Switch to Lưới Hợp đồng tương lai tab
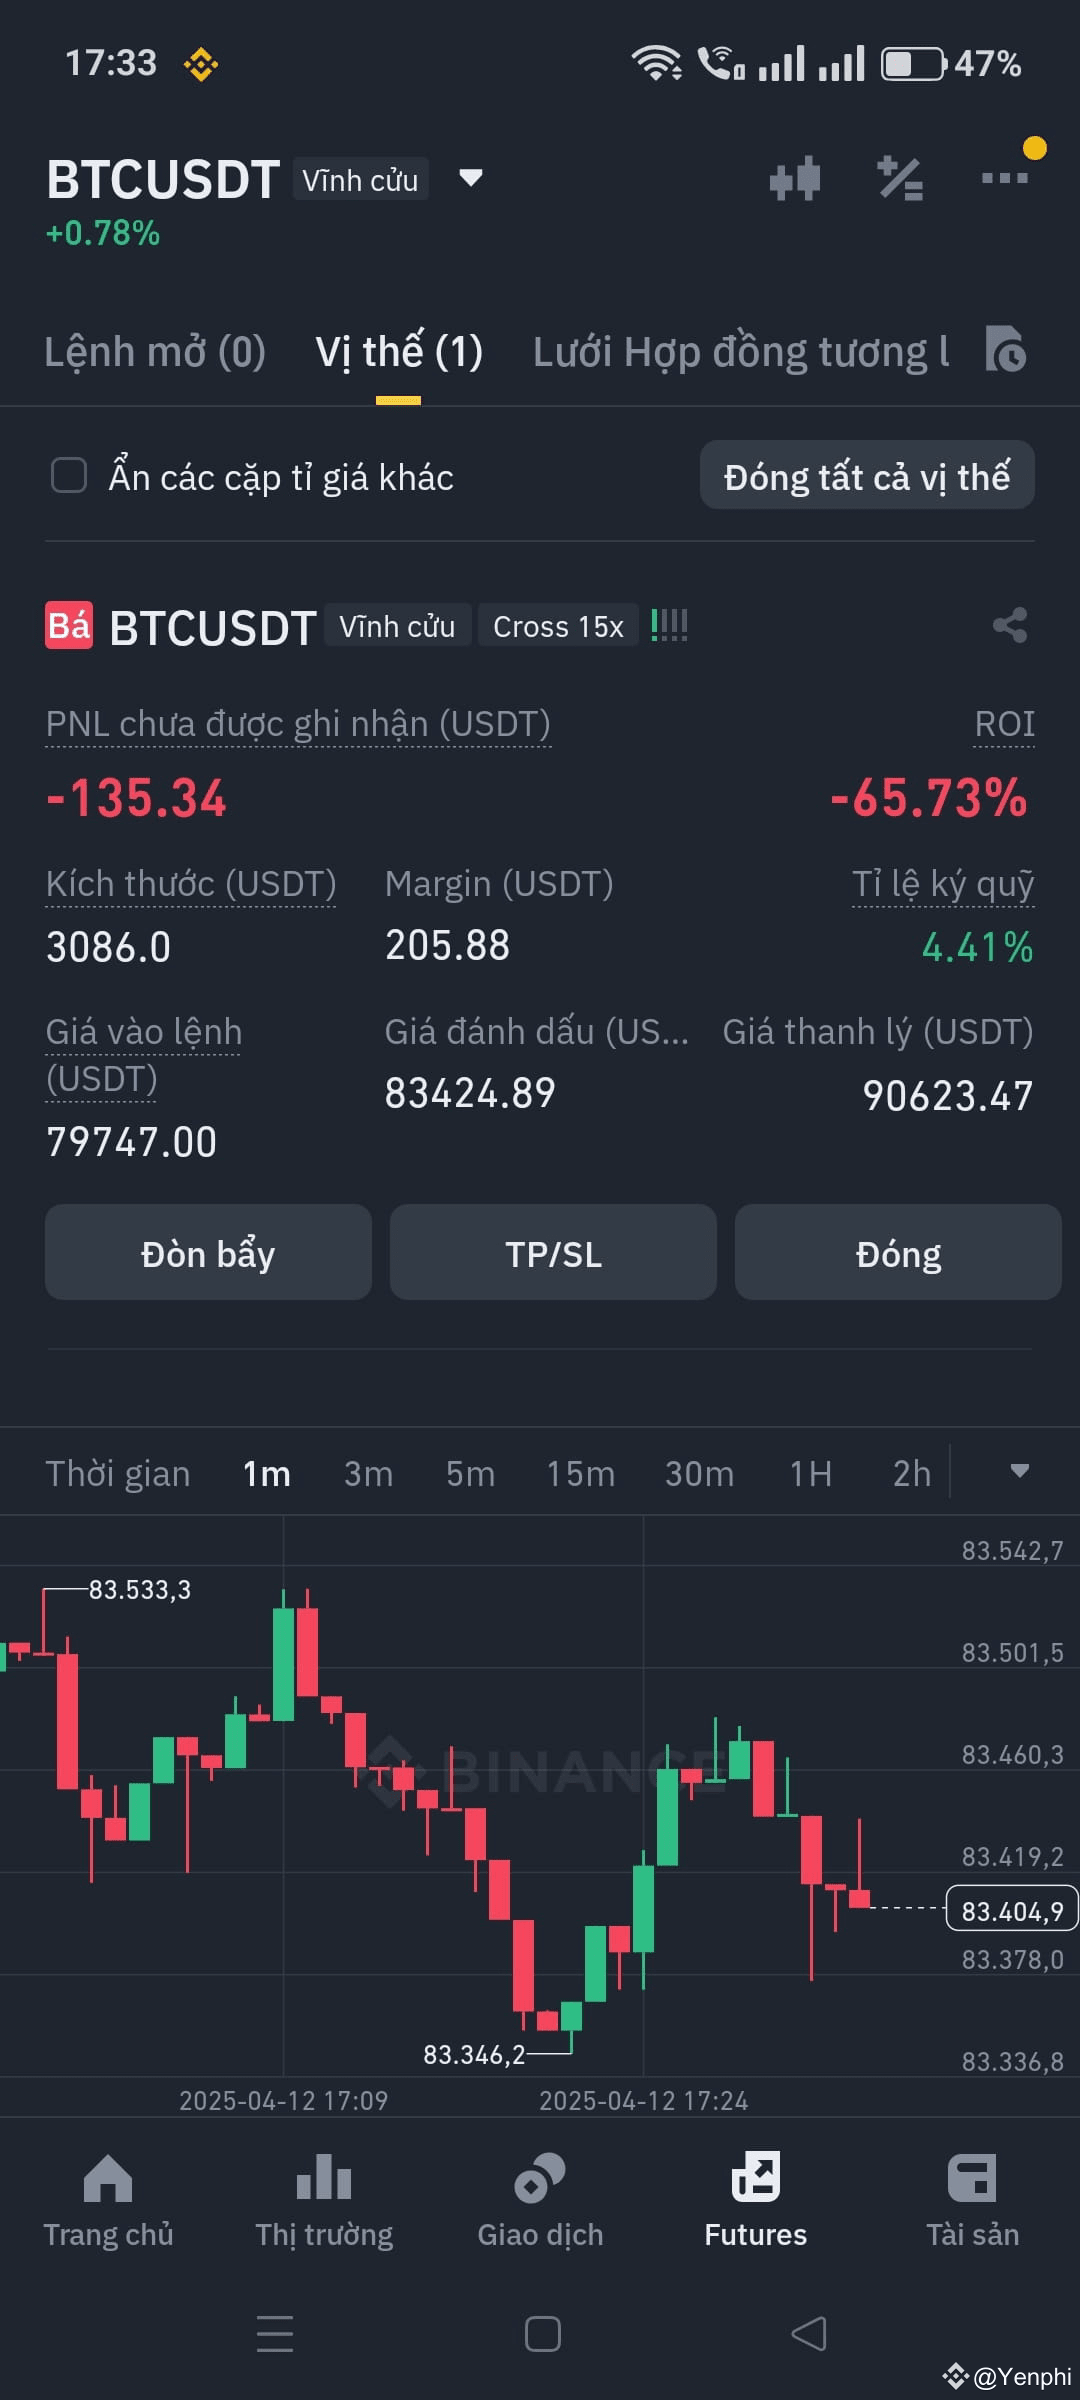The image size is (1080, 2400). (741, 352)
